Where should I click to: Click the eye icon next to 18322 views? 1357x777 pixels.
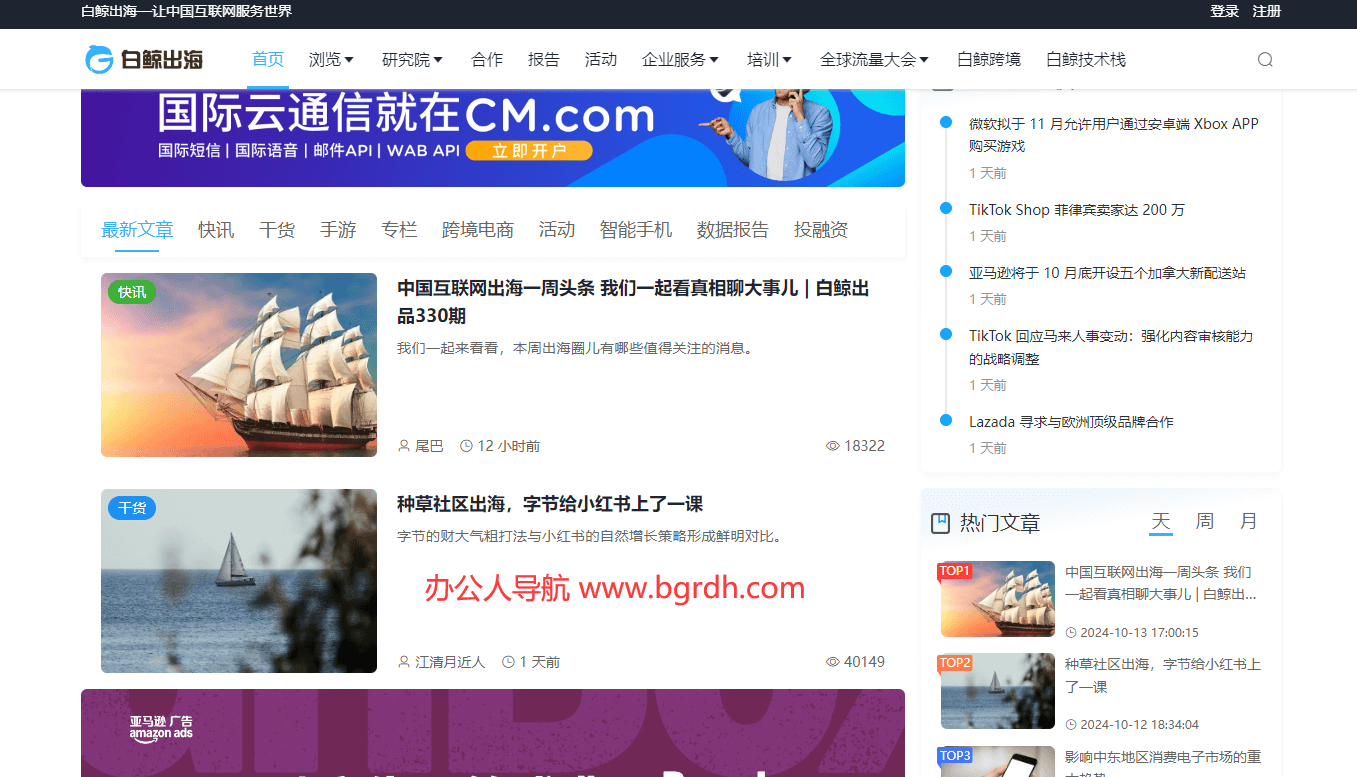[832, 446]
